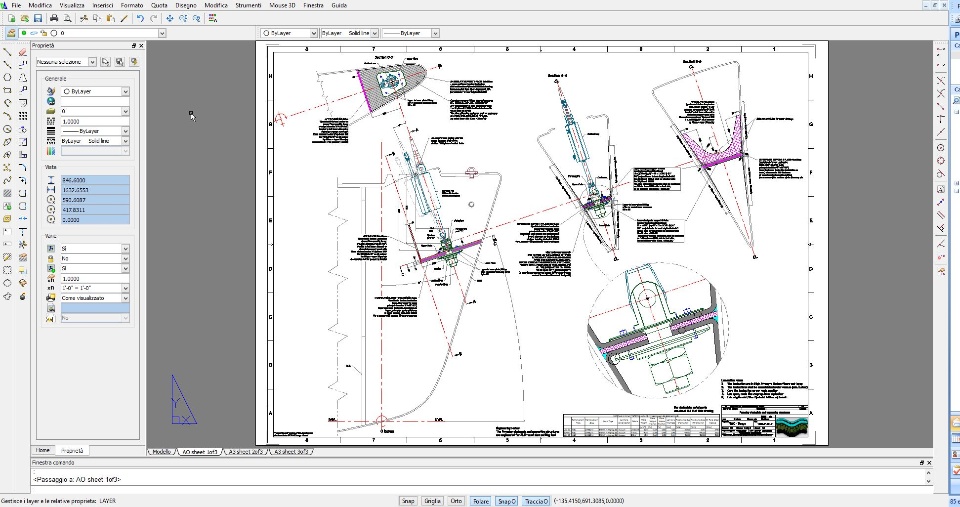
Task: Open the Nessuna selezione dropdown
Action: (x=92, y=62)
